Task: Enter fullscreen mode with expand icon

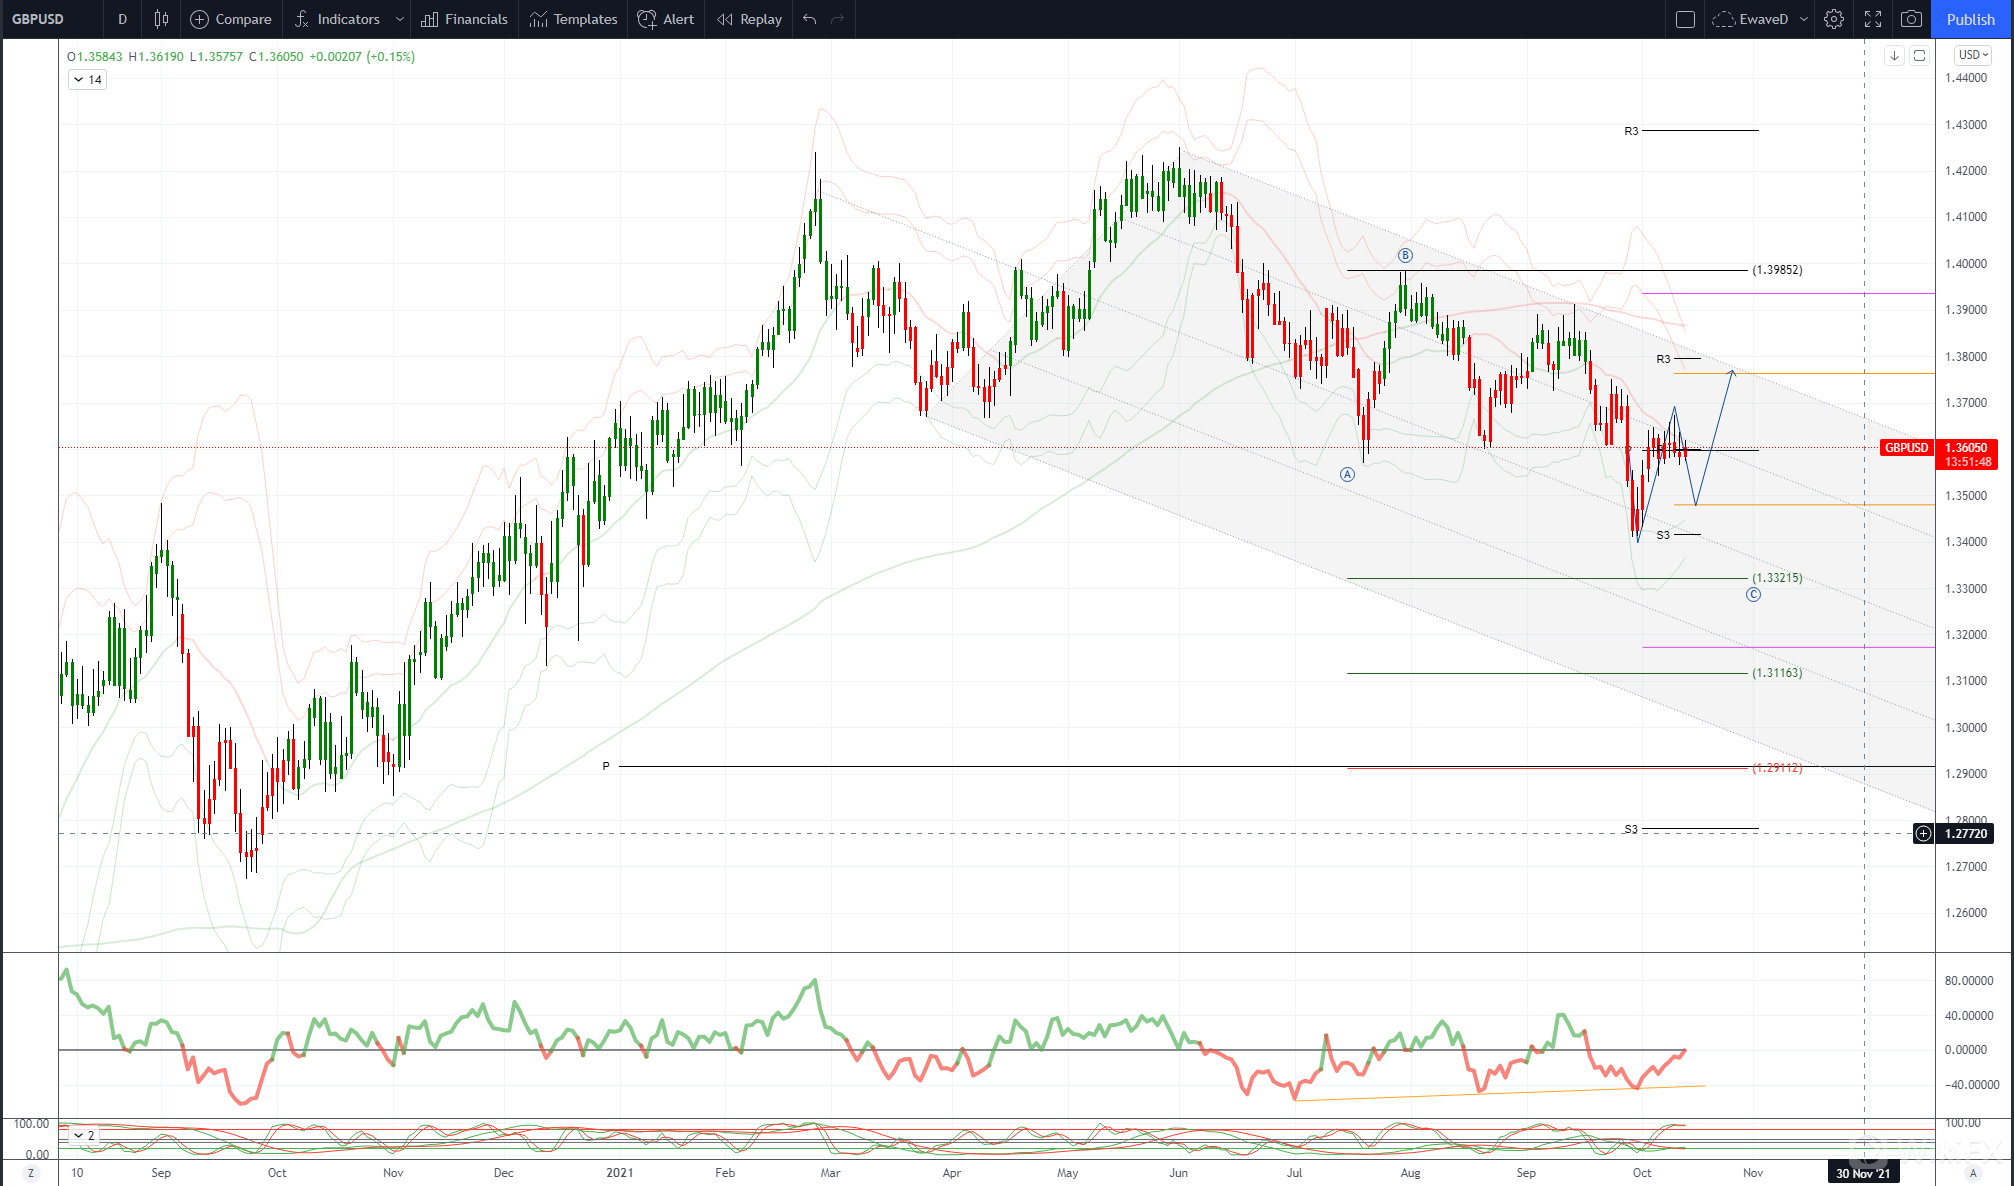Action: tap(1873, 19)
